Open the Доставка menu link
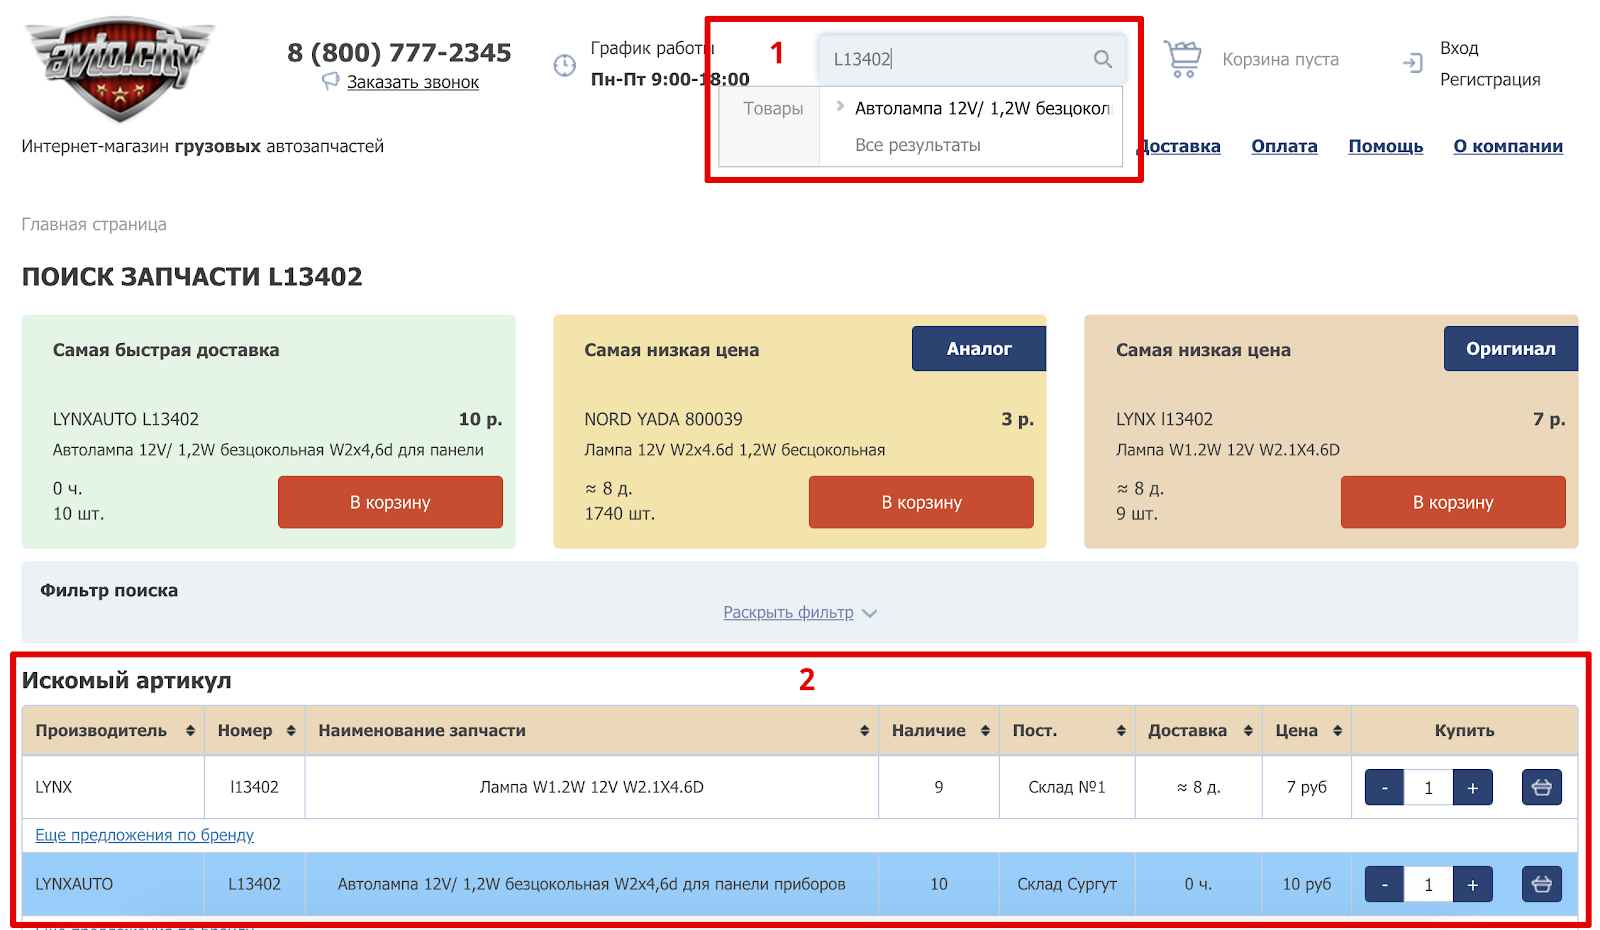1600x930 pixels. pyautogui.click(x=1180, y=146)
